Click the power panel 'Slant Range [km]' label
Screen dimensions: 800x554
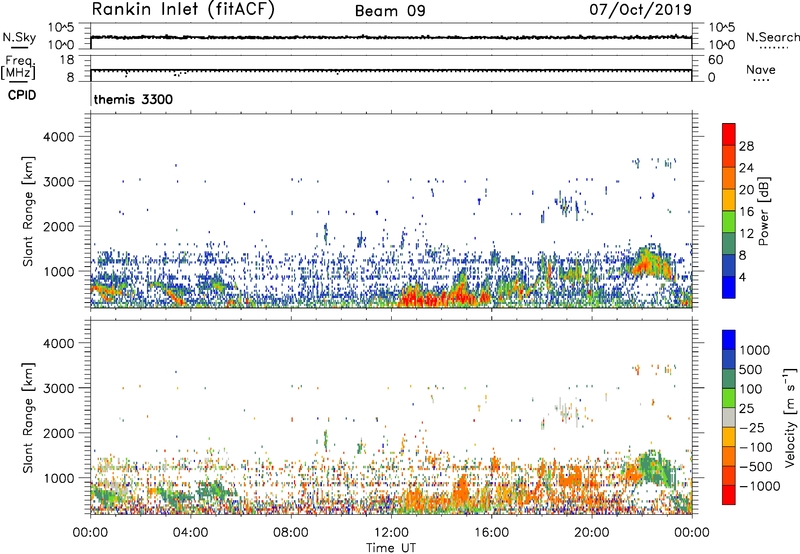click(28, 211)
